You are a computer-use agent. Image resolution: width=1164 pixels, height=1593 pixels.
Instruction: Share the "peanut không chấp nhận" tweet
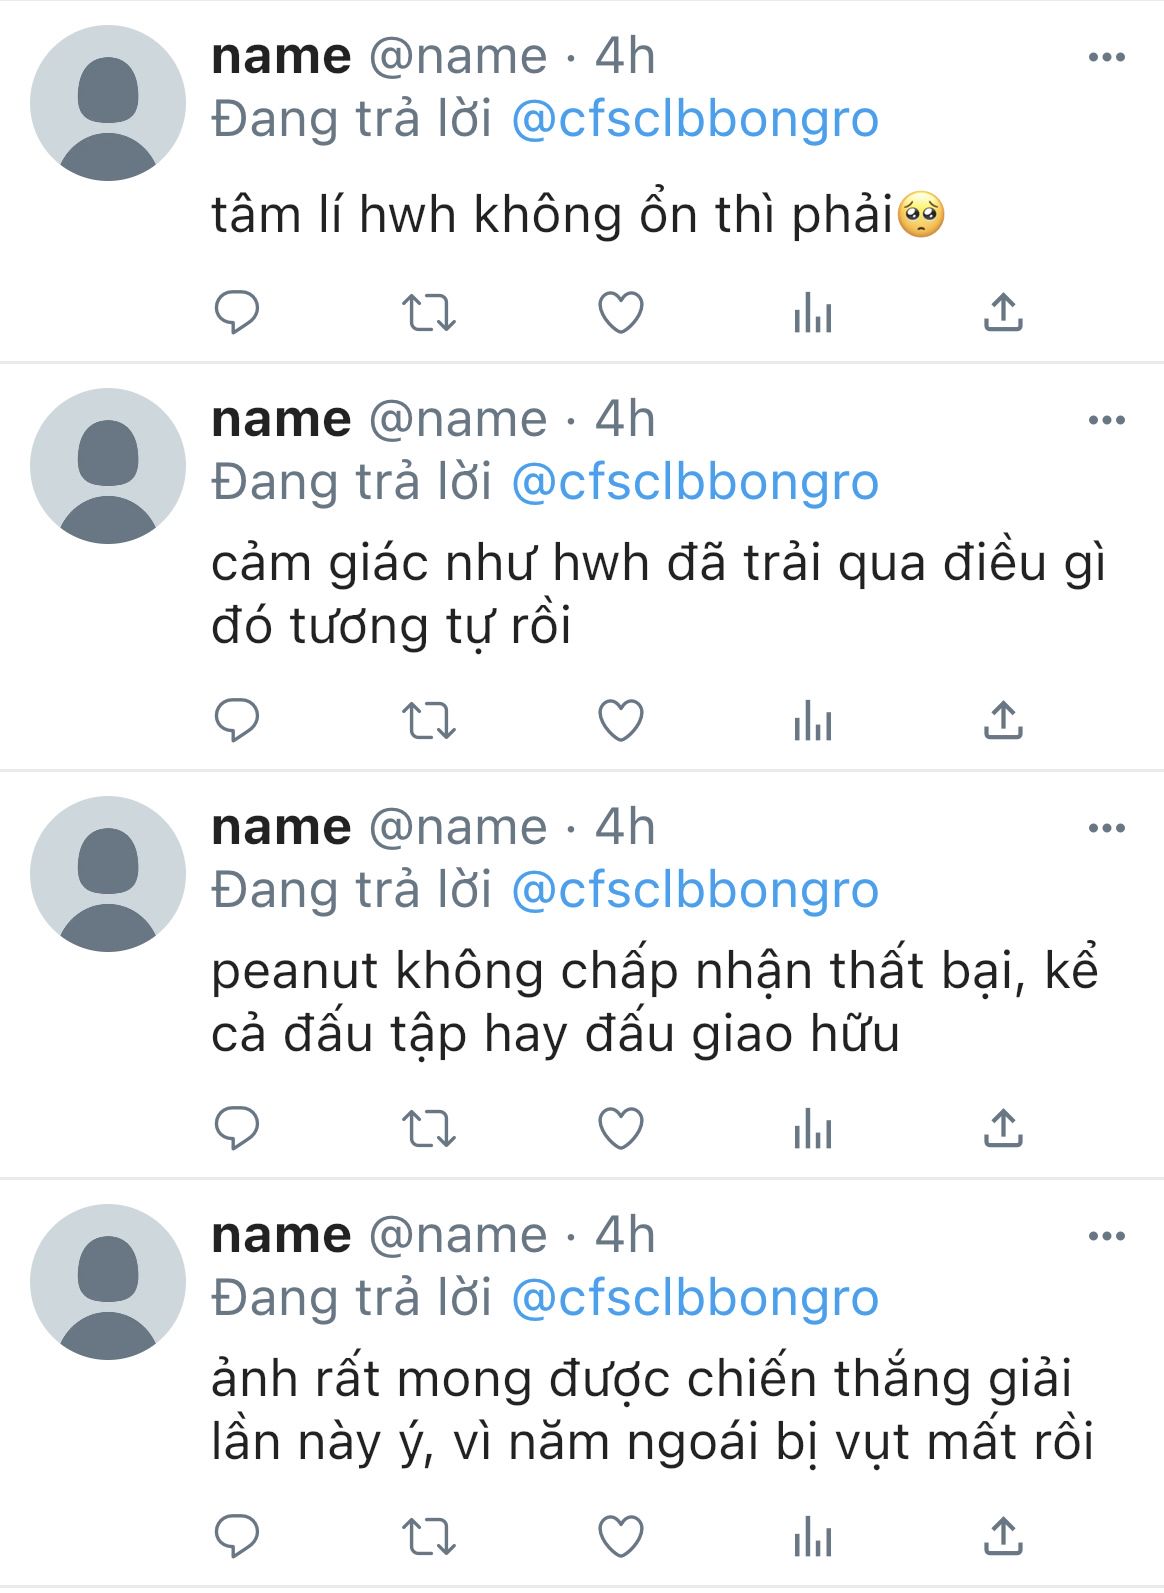(x=1003, y=1129)
